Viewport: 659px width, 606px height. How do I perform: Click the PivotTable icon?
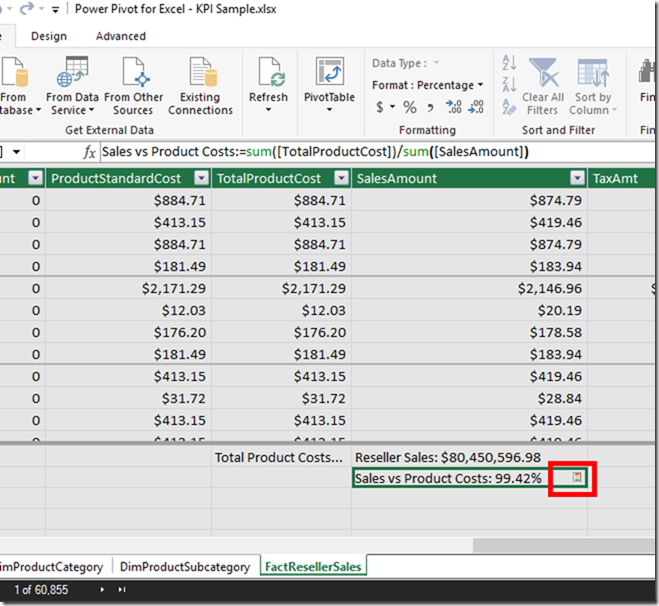pyautogui.click(x=330, y=71)
